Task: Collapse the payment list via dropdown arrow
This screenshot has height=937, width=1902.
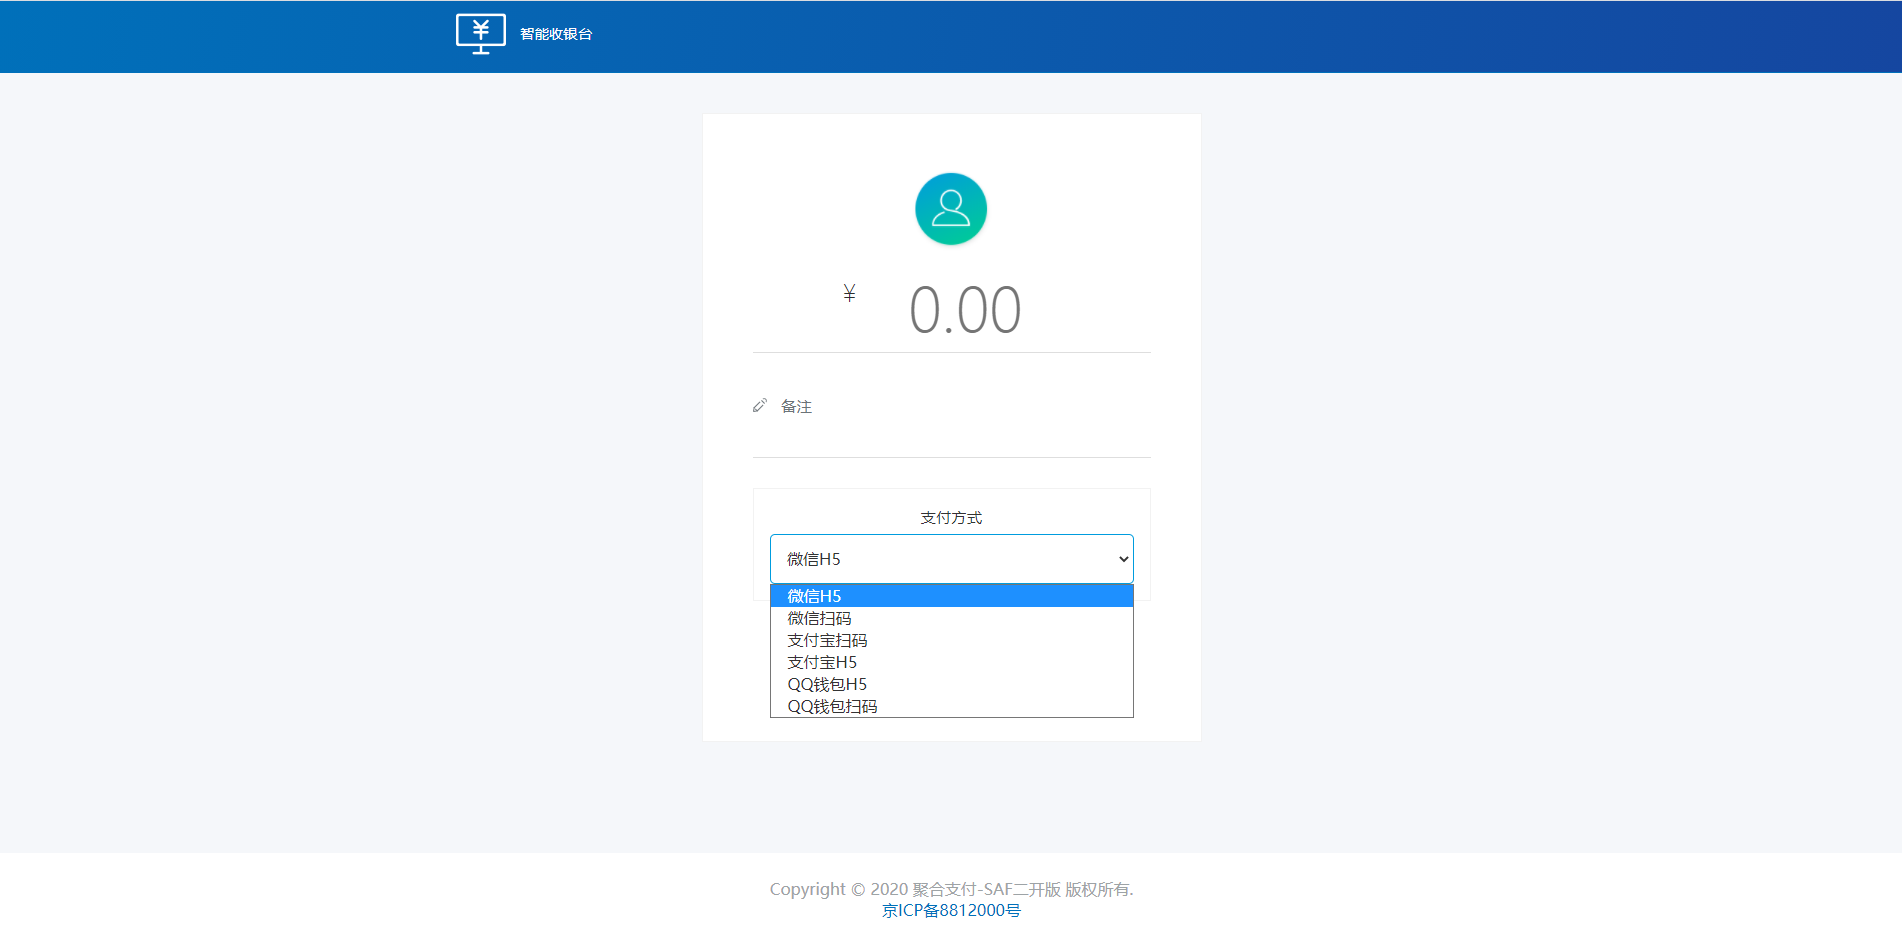Action: (x=1123, y=559)
